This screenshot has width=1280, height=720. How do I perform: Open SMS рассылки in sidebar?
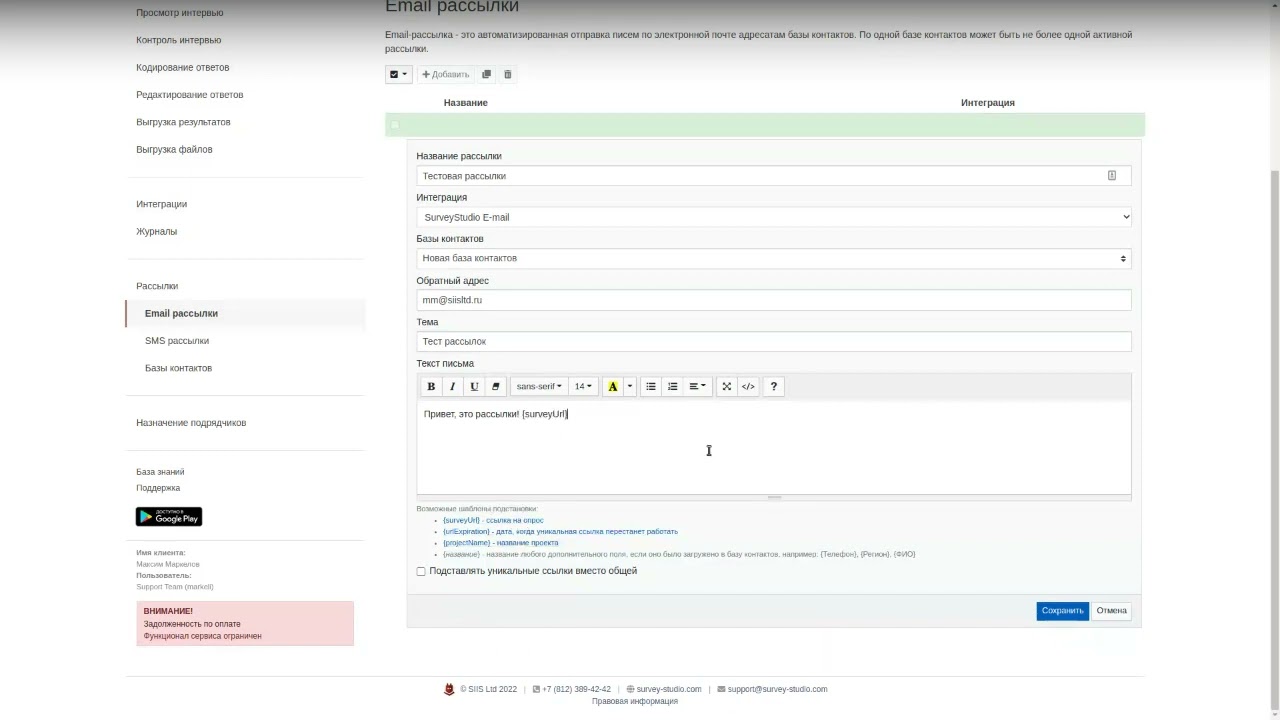pos(177,341)
